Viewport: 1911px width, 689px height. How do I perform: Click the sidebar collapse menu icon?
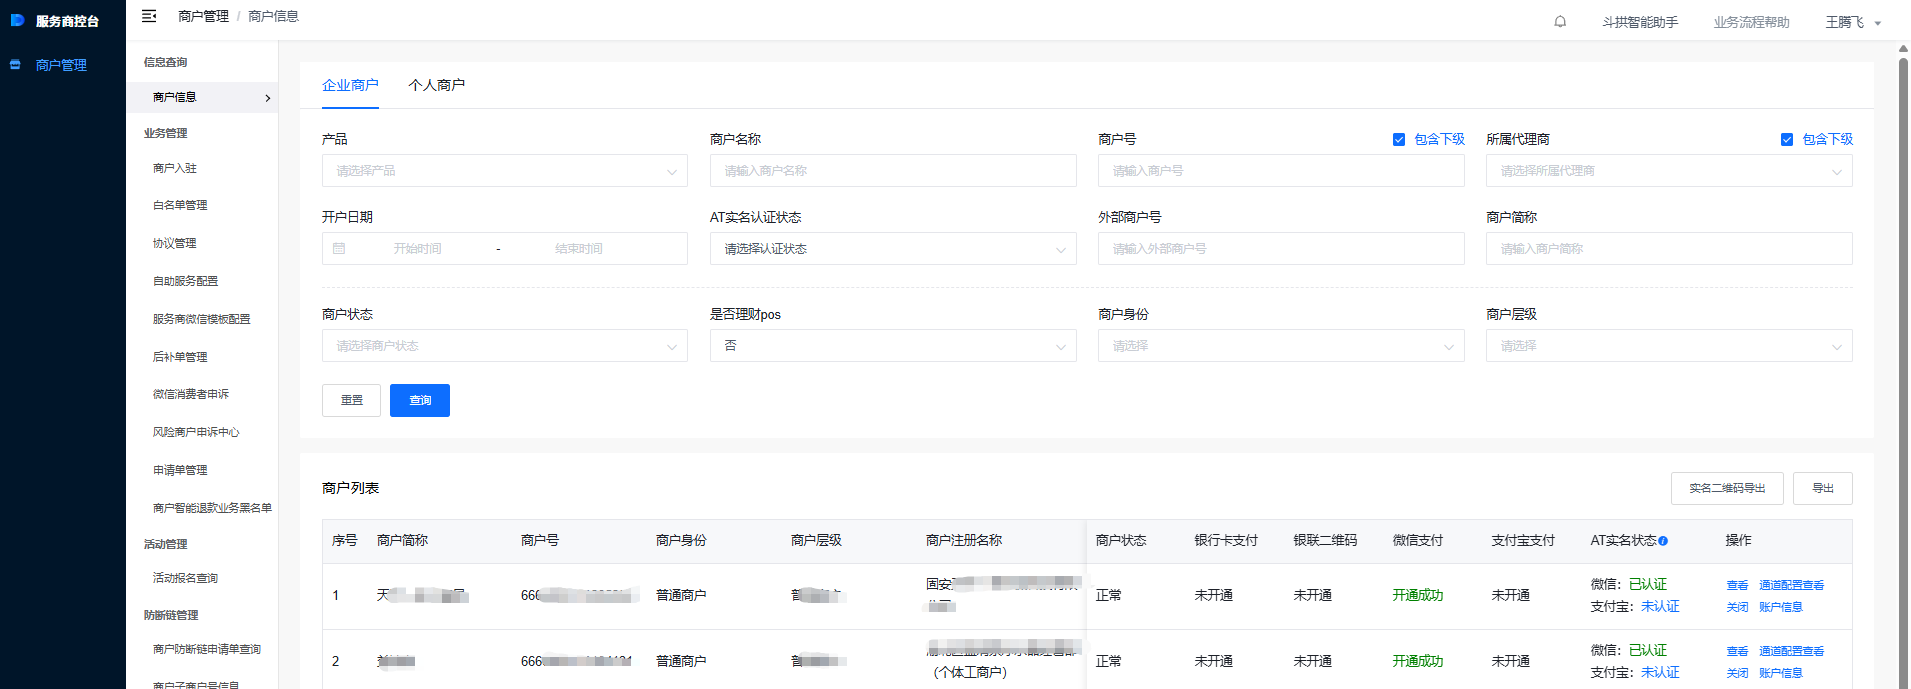[x=149, y=16]
